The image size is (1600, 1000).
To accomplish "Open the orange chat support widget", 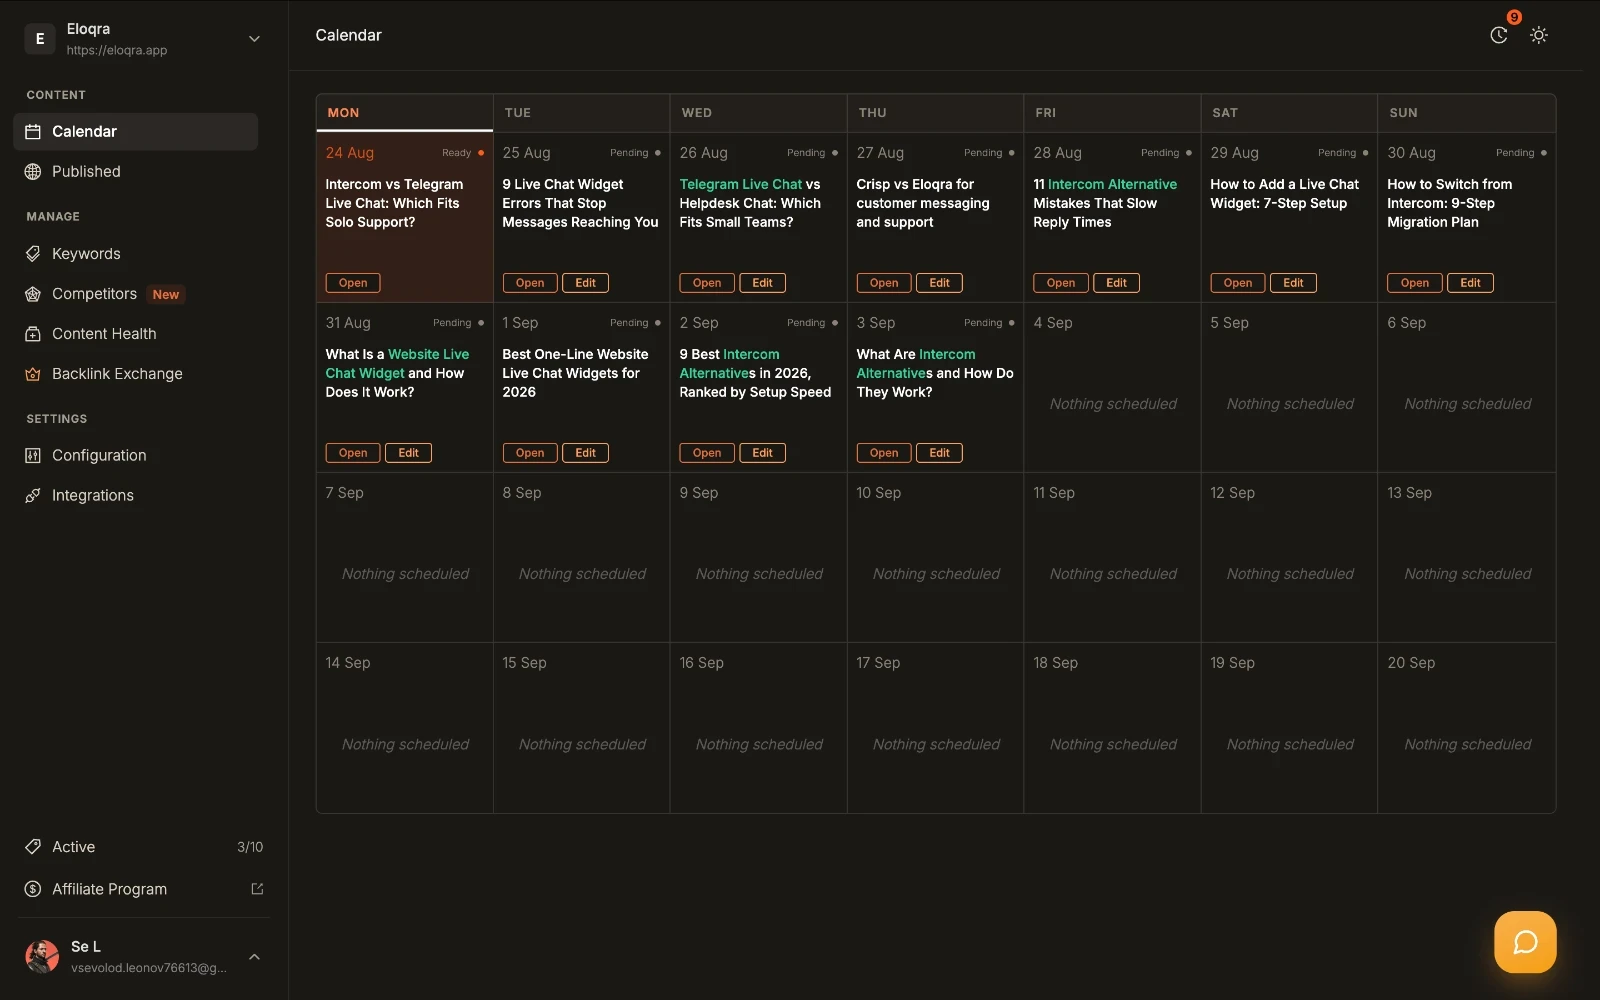I will (x=1525, y=942).
